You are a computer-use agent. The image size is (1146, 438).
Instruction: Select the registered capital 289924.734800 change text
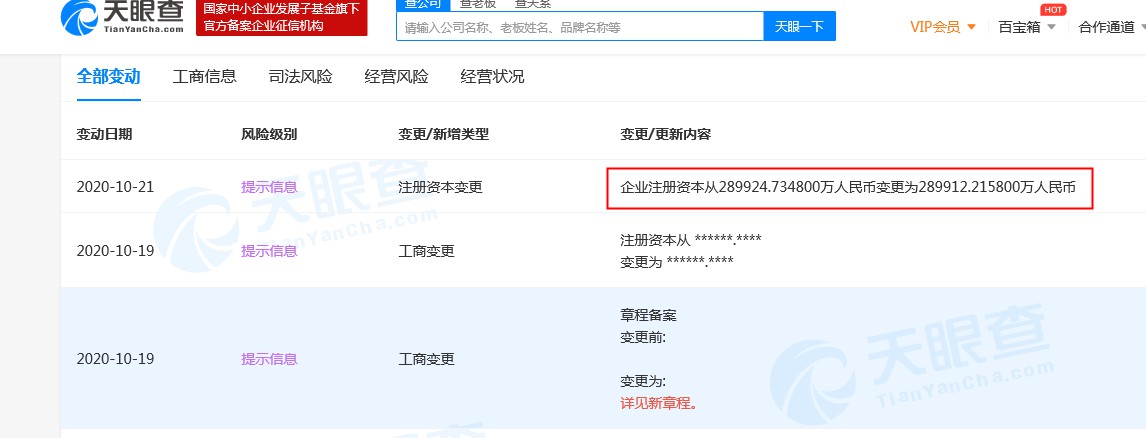pyautogui.click(x=848, y=187)
